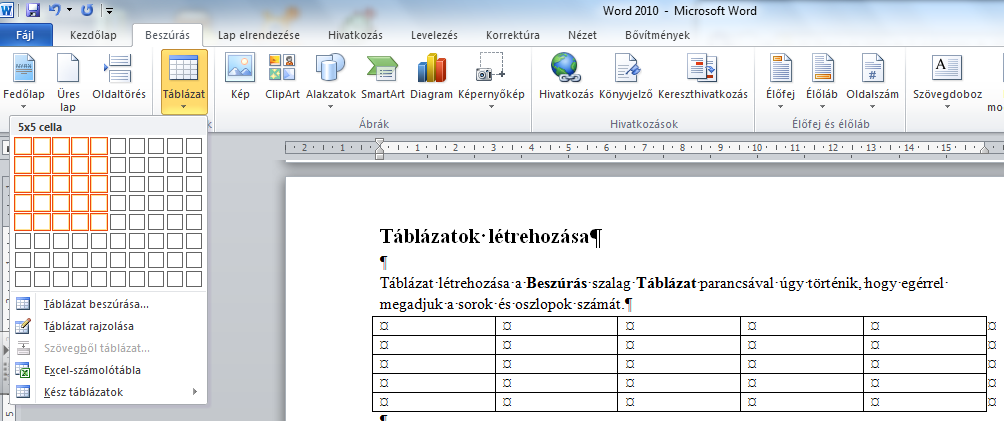This screenshot has width=1004, height=421.
Task: Click the Fedőlap cover page icon
Action: 24,68
